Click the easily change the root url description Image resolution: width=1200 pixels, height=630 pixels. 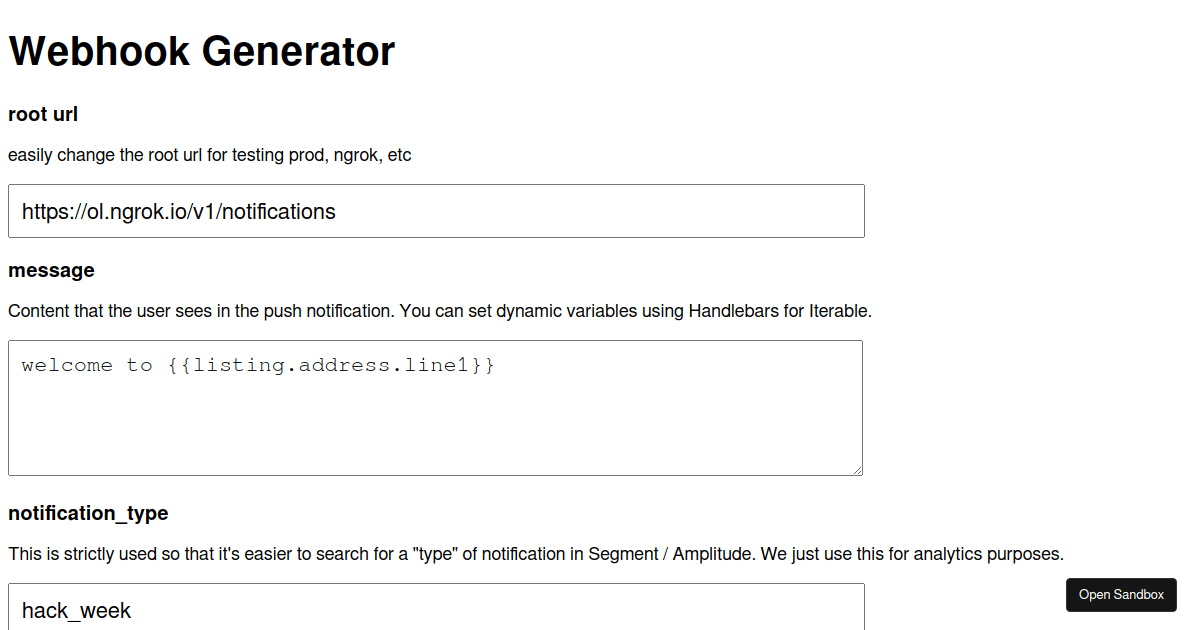(x=209, y=155)
